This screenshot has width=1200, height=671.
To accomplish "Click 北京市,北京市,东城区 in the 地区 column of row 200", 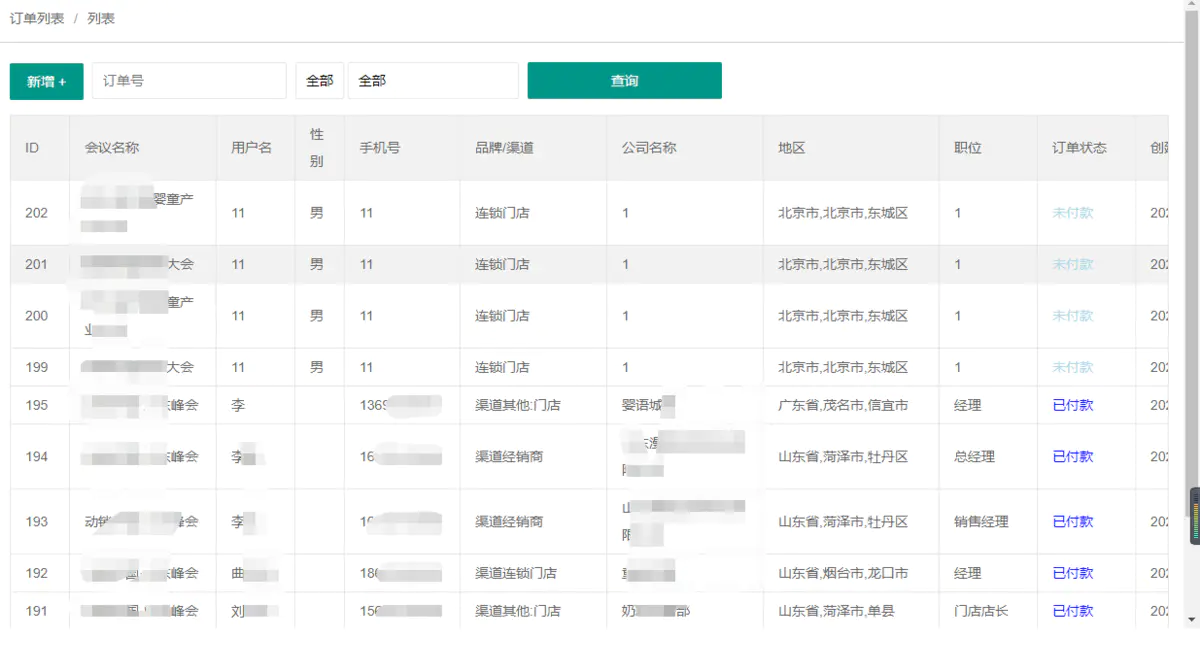I will 842,316.
